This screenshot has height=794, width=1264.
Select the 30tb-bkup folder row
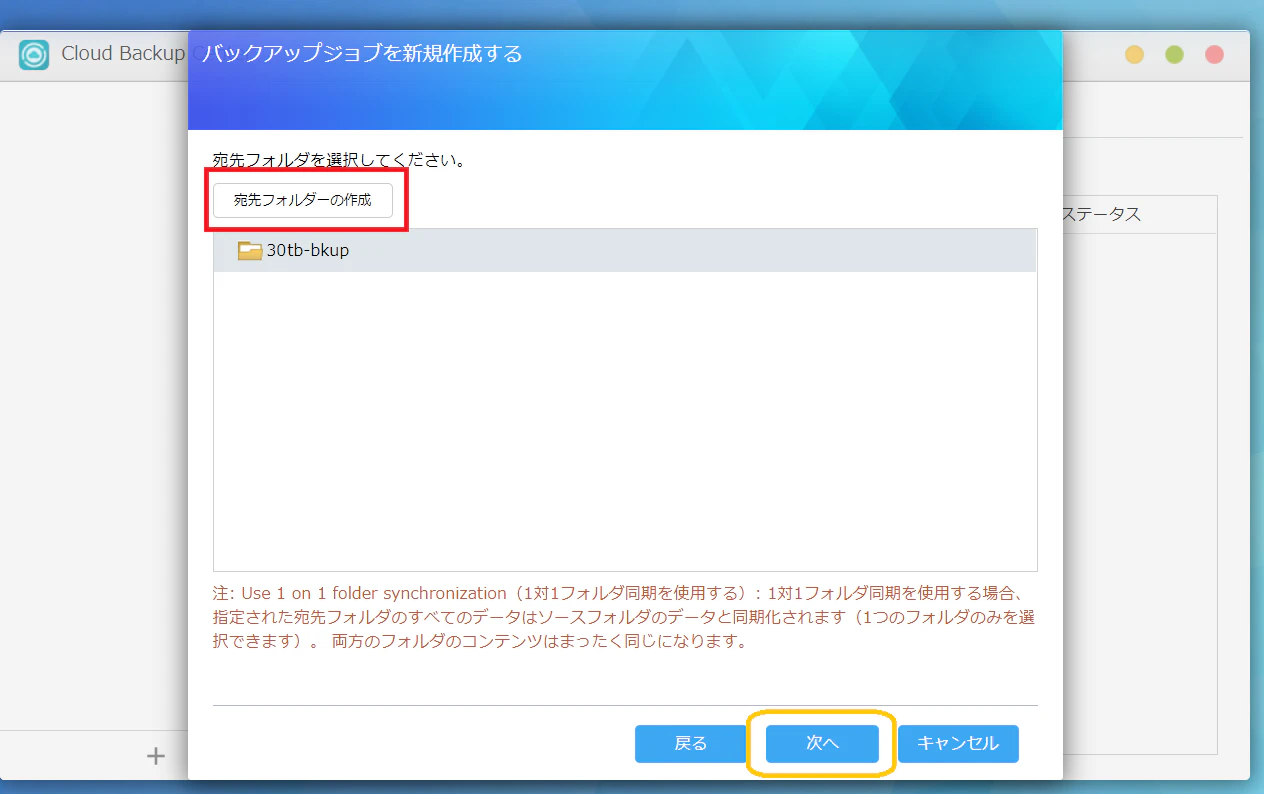625,251
